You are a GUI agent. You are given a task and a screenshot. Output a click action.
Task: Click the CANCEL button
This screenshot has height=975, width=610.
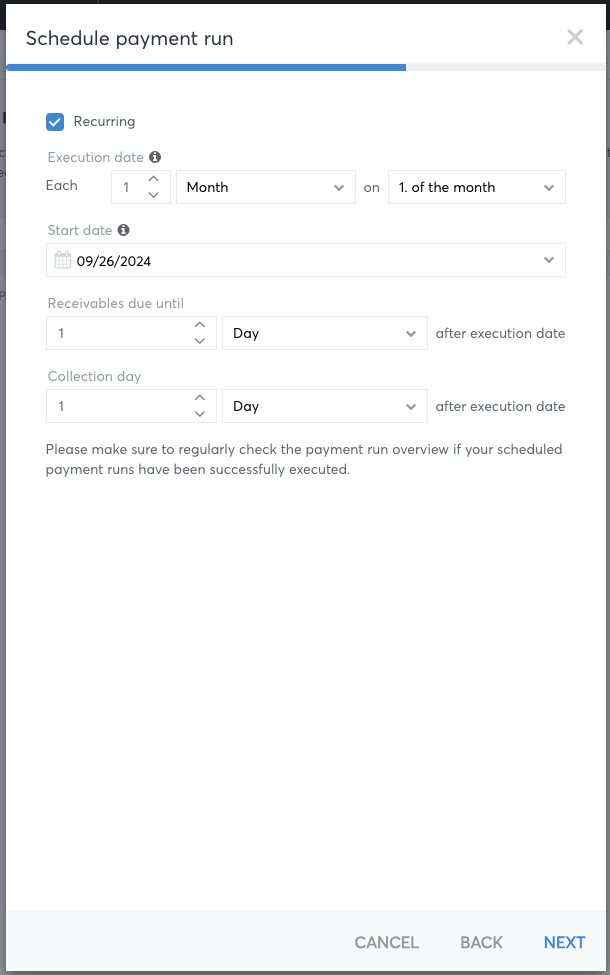tap(387, 943)
